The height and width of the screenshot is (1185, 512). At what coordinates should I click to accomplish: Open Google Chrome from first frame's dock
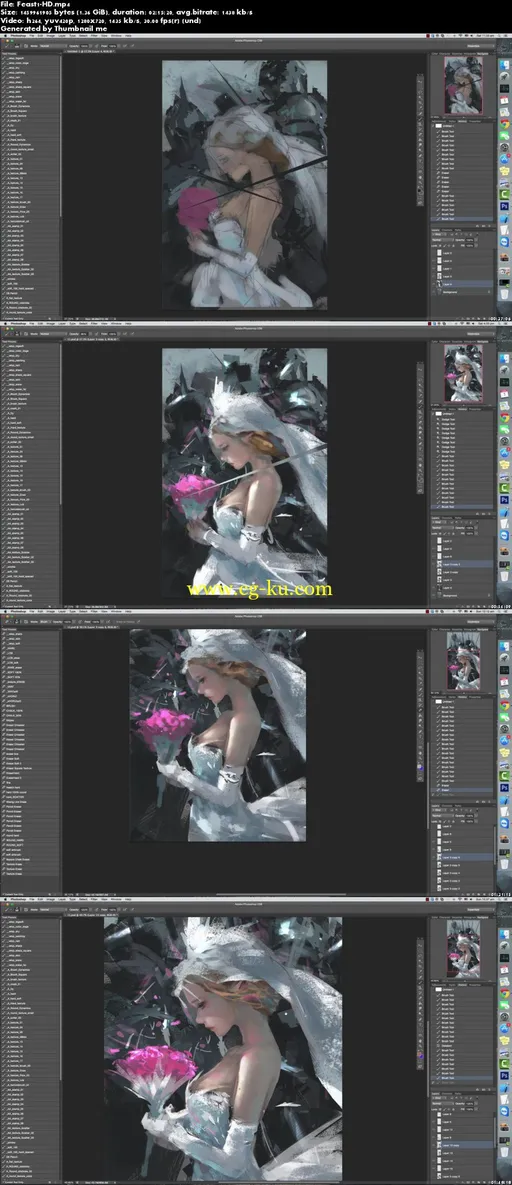(x=504, y=125)
